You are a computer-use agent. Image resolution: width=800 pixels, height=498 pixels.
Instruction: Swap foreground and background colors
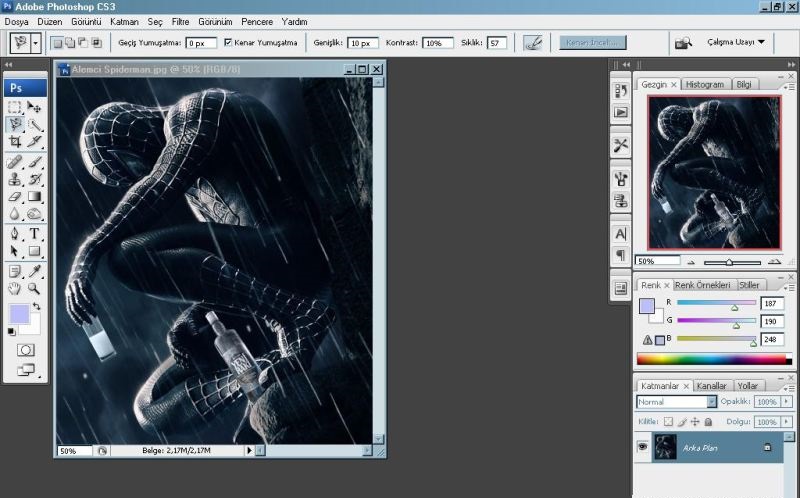pyautogui.click(x=37, y=306)
